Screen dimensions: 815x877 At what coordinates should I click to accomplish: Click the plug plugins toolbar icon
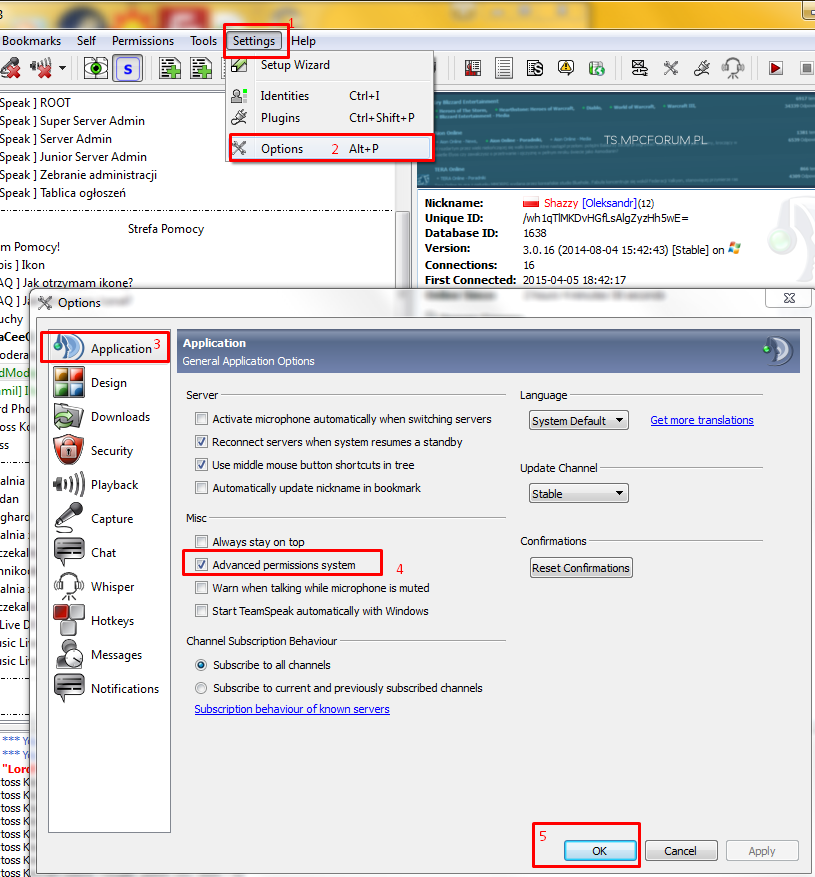tap(701, 68)
